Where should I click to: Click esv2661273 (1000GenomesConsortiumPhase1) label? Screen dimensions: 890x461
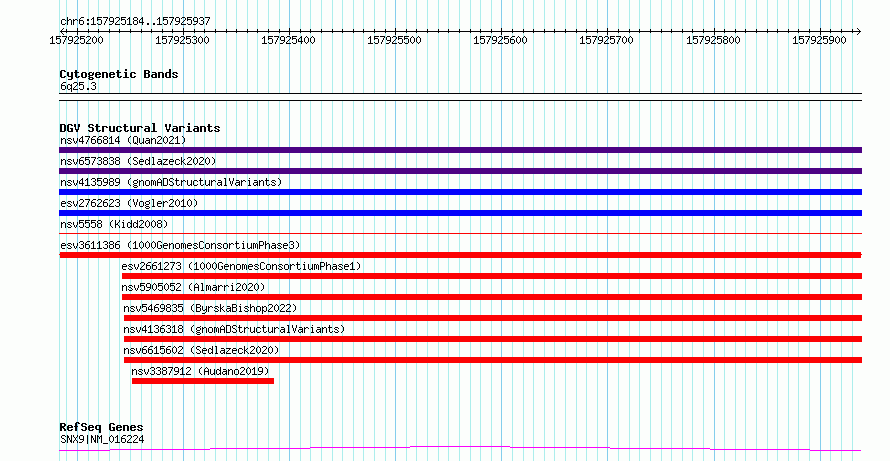[241, 266]
